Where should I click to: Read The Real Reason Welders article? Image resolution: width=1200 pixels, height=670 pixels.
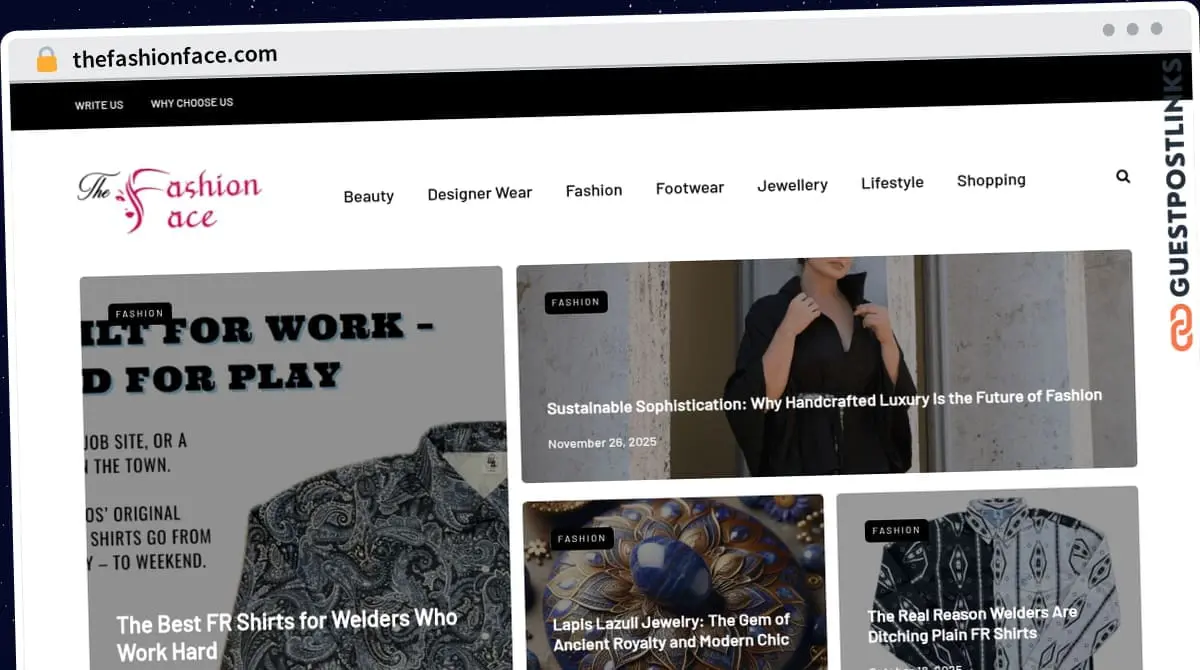[972, 624]
